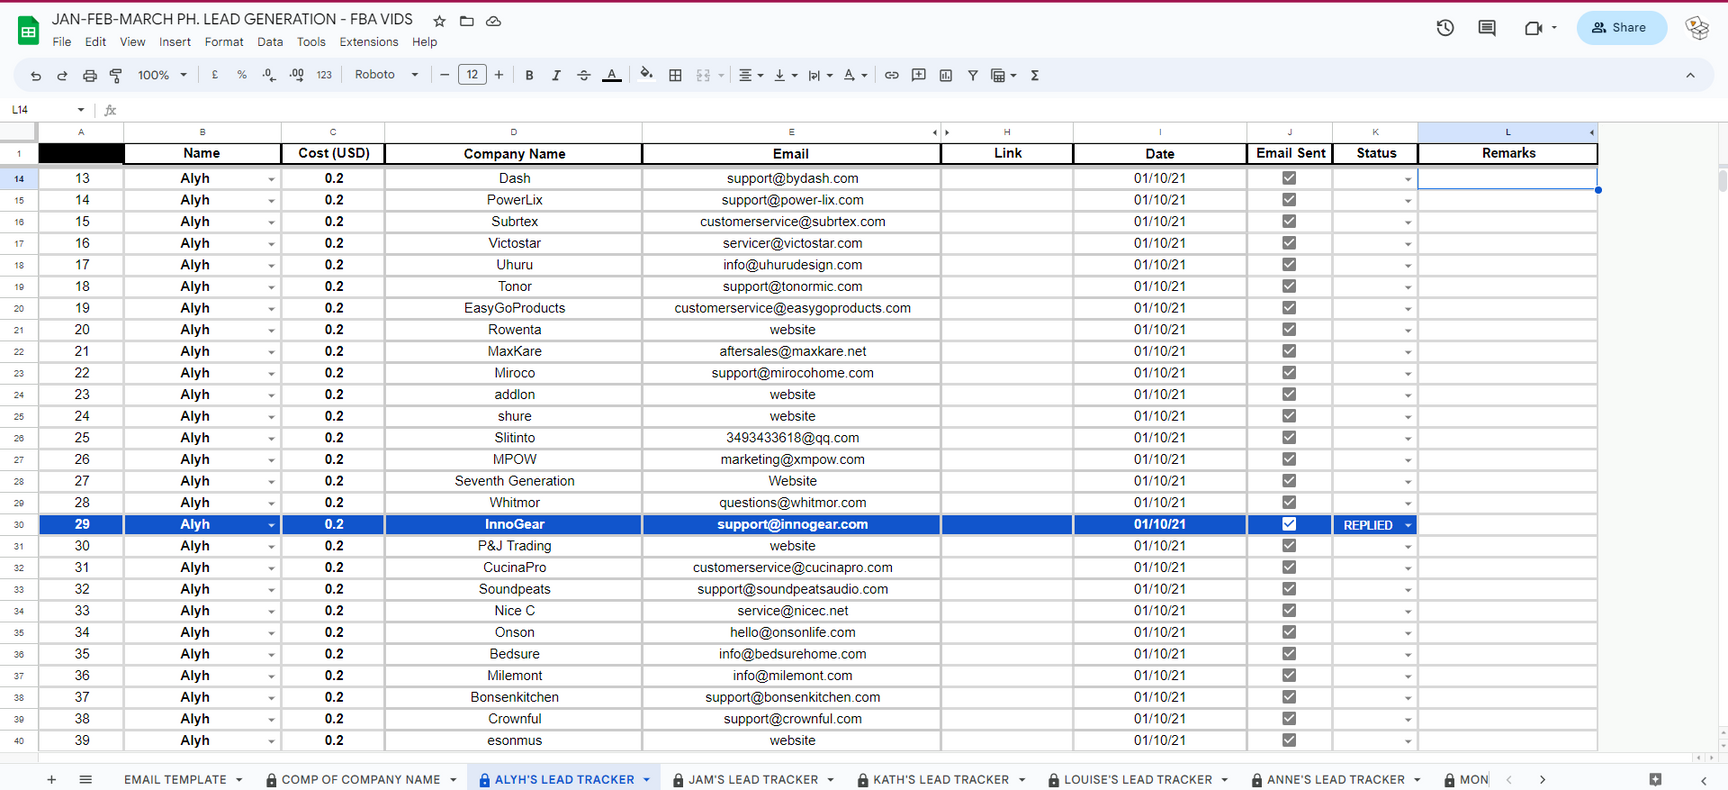Uncheck Email Sent for esonmus
Viewport: 1728px width, 790px height.
click(x=1289, y=740)
